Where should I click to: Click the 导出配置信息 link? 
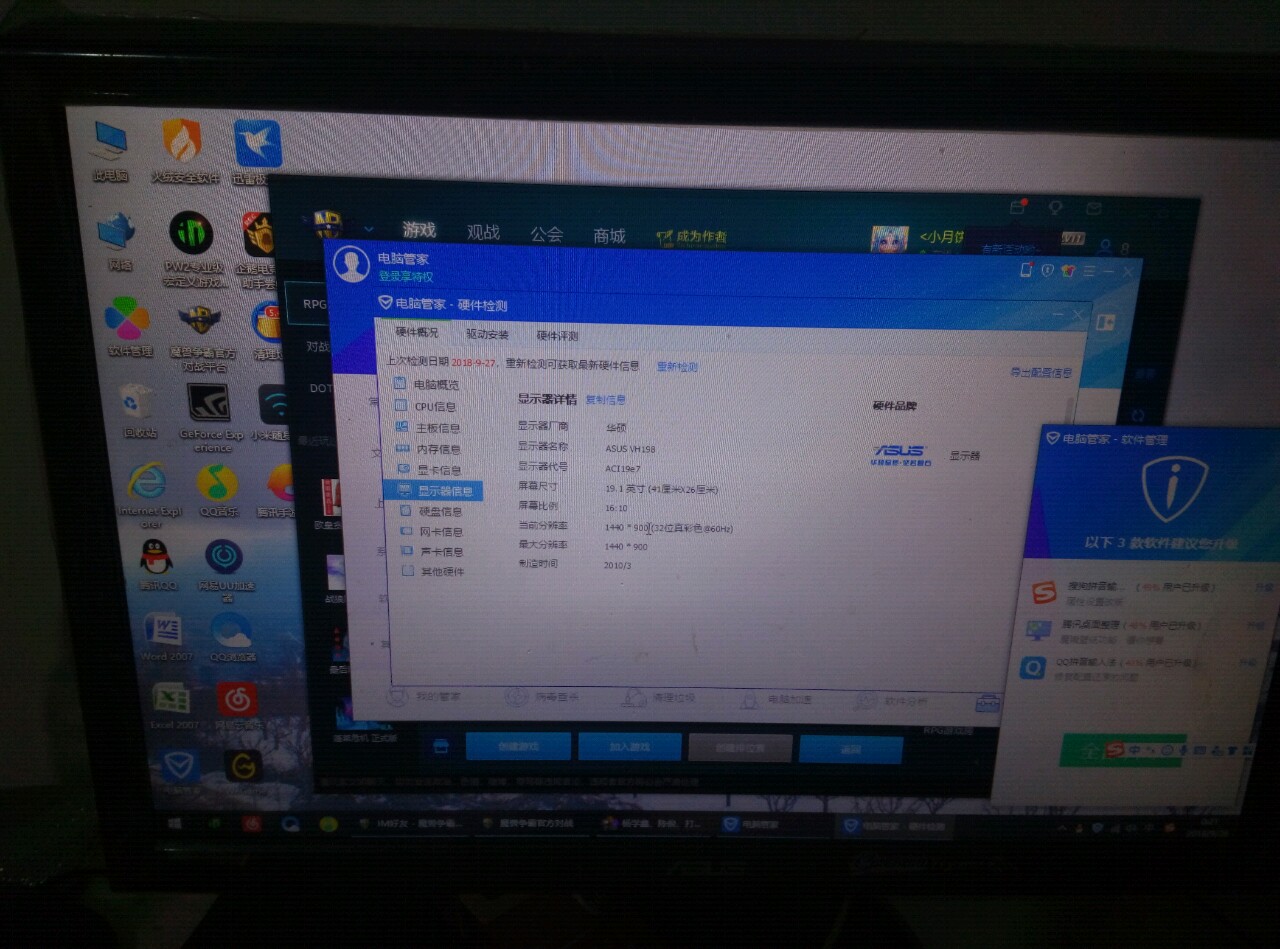[1041, 372]
